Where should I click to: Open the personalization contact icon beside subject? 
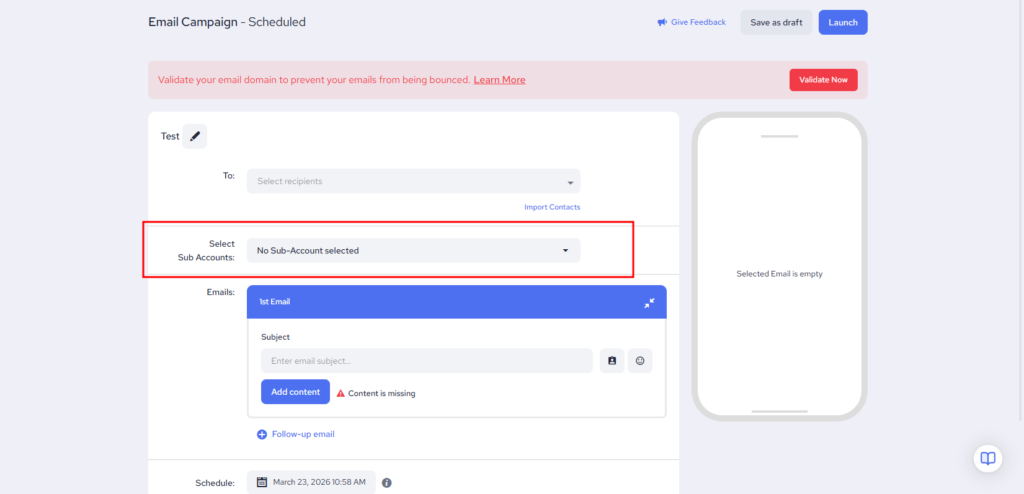click(x=612, y=361)
